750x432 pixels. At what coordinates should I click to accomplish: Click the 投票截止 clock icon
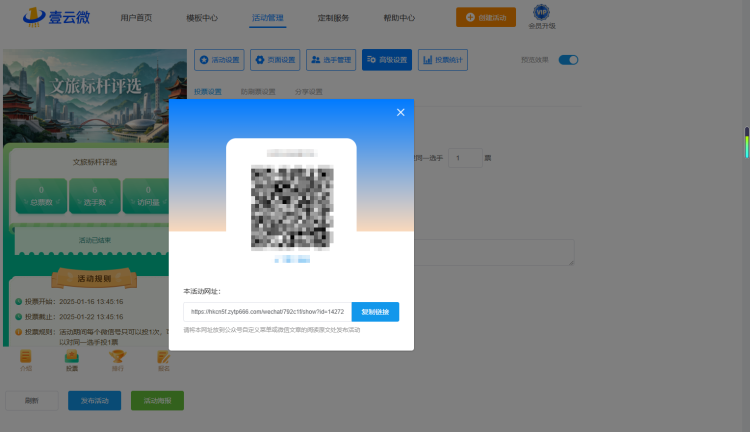[18, 317]
